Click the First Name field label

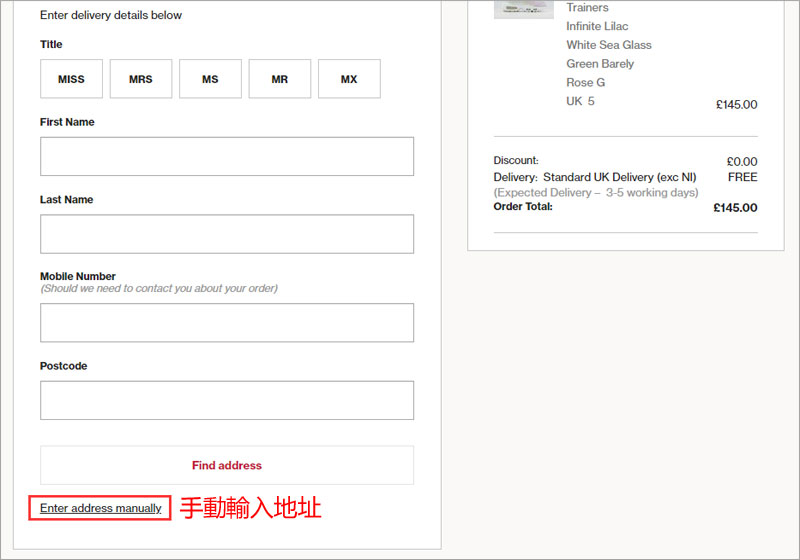coord(67,122)
